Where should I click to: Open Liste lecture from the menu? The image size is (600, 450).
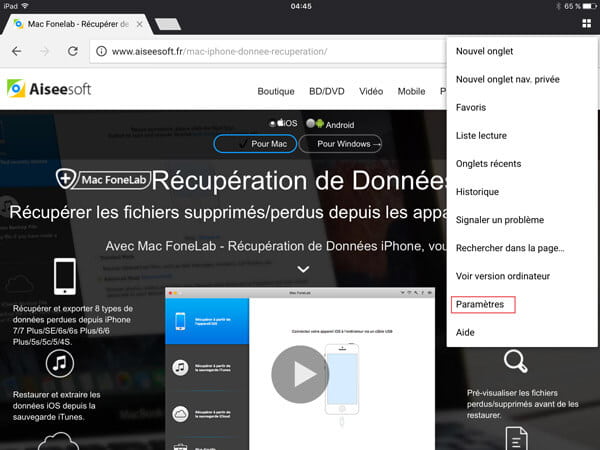tap(481, 135)
